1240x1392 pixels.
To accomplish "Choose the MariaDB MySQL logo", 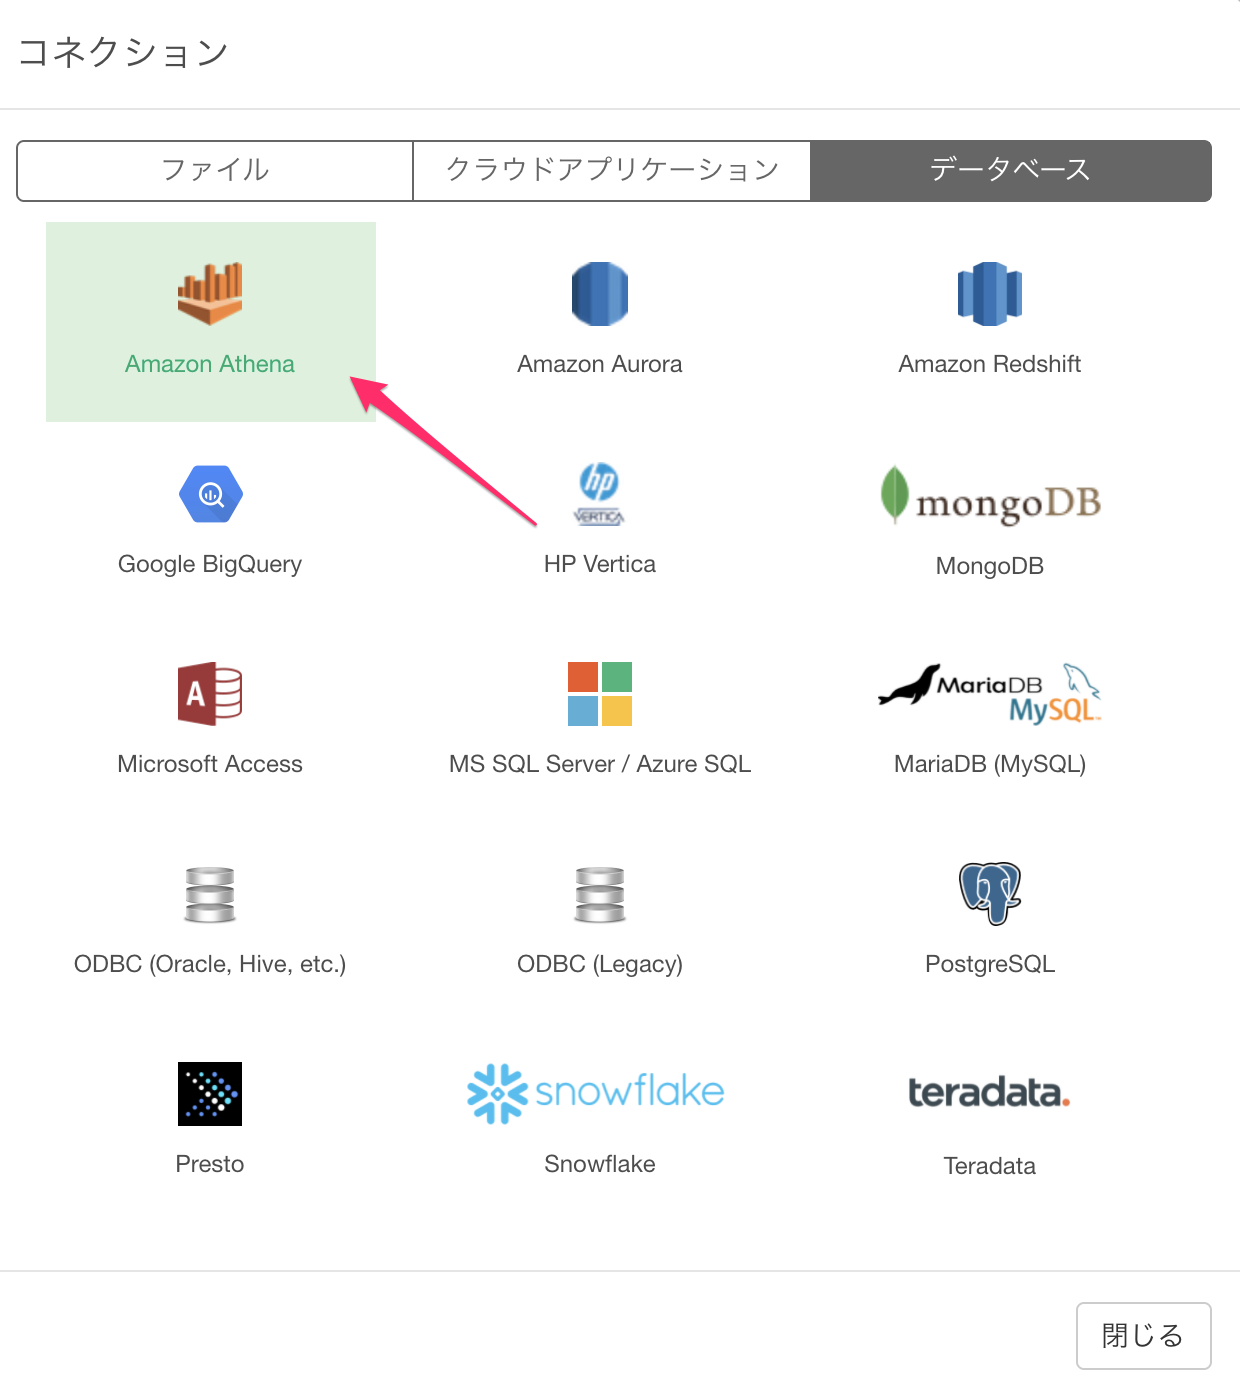I will coord(990,693).
